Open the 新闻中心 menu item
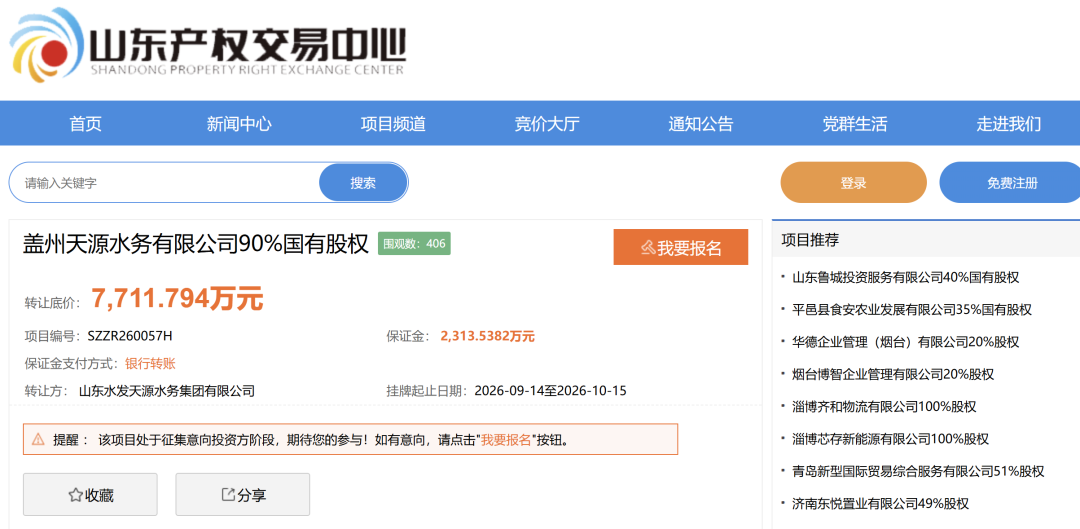Screen dimensions: 1080x529 click(x=239, y=124)
